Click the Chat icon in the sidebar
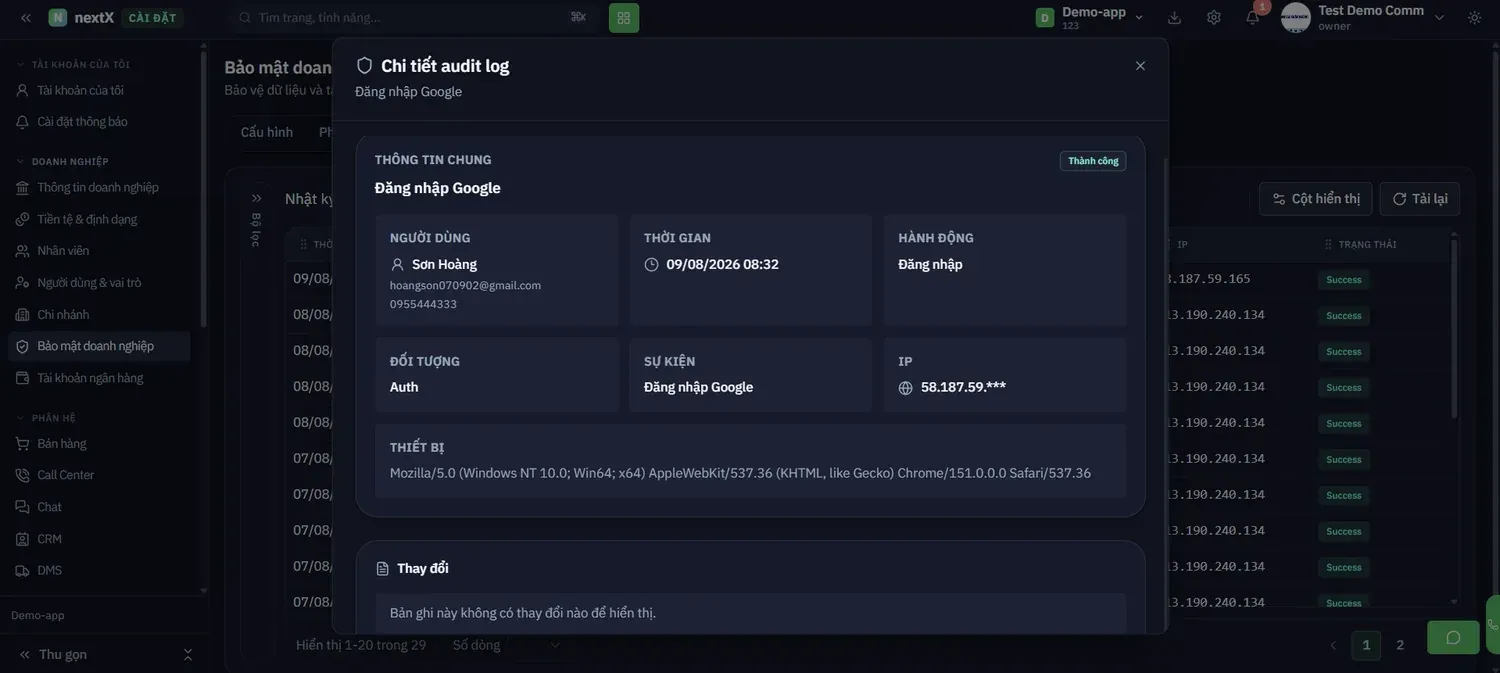 [x=22, y=507]
